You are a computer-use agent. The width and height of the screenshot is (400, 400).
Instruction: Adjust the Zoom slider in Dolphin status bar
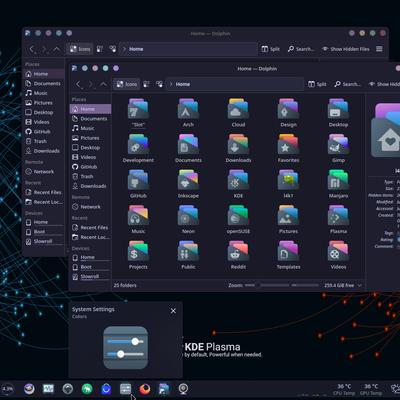coord(282,285)
